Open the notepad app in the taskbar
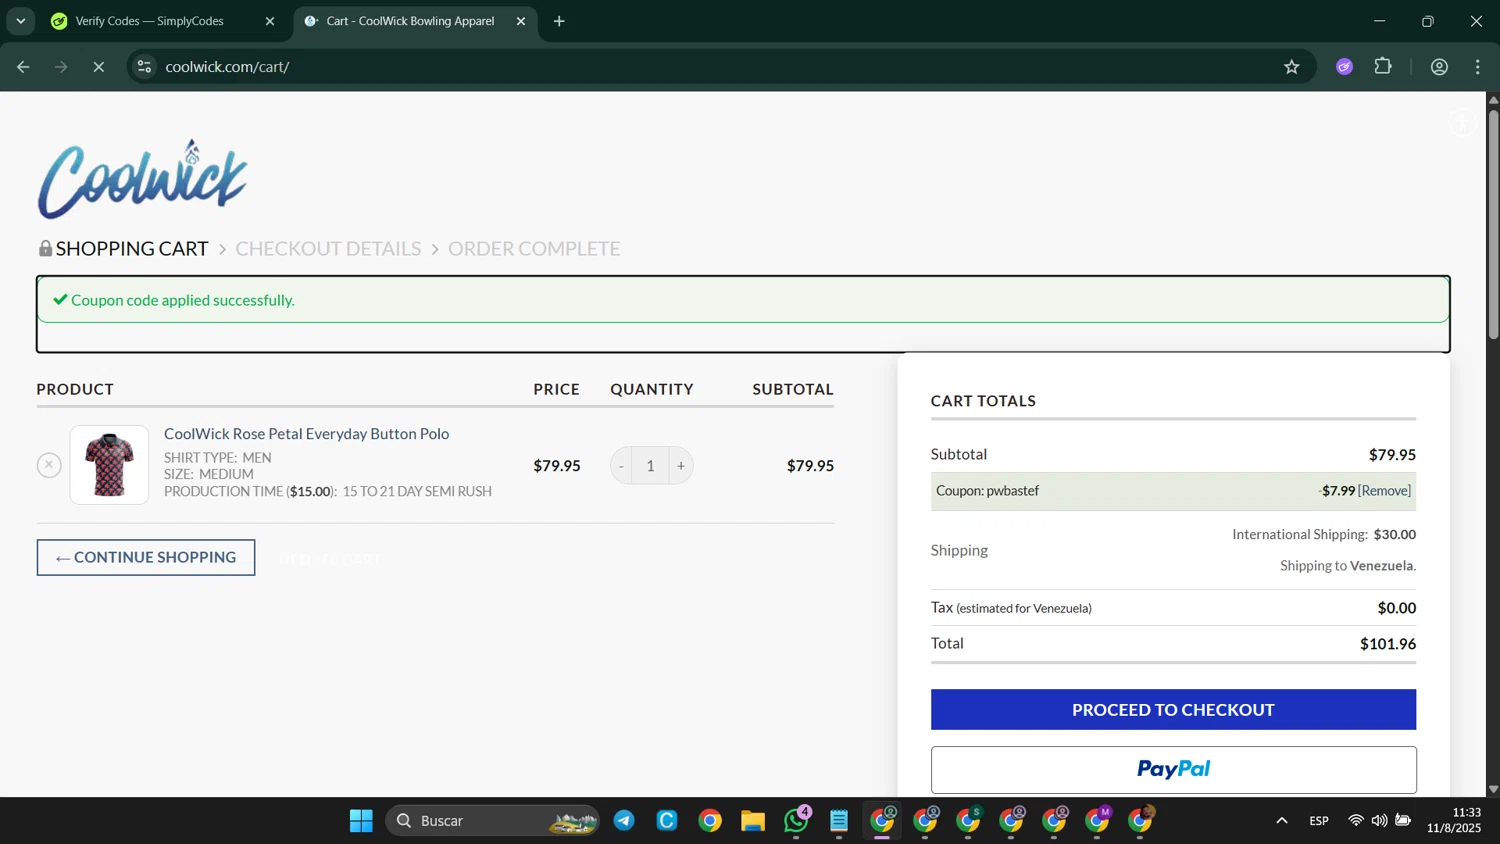The image size is (1500, 844). coord(839,821)
